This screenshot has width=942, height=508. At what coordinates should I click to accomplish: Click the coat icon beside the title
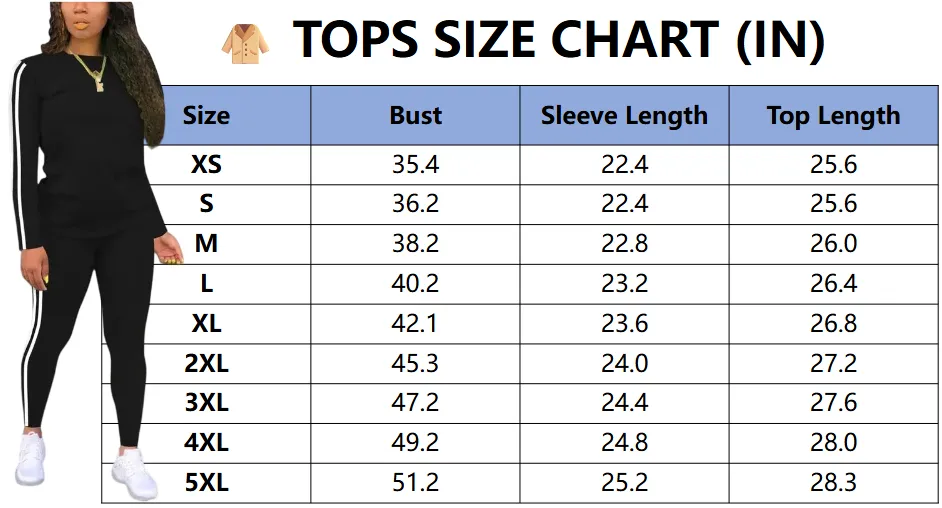tap(244, 42)
